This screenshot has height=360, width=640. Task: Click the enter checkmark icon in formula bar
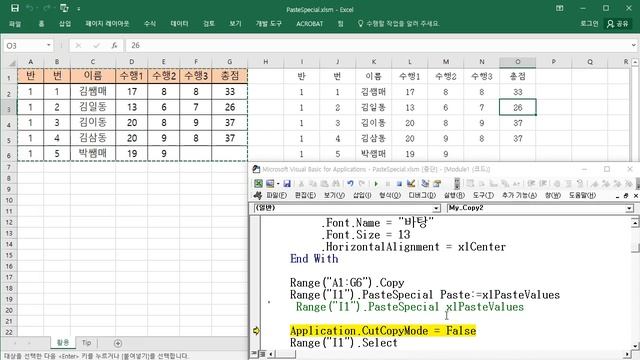pos(96,45)
